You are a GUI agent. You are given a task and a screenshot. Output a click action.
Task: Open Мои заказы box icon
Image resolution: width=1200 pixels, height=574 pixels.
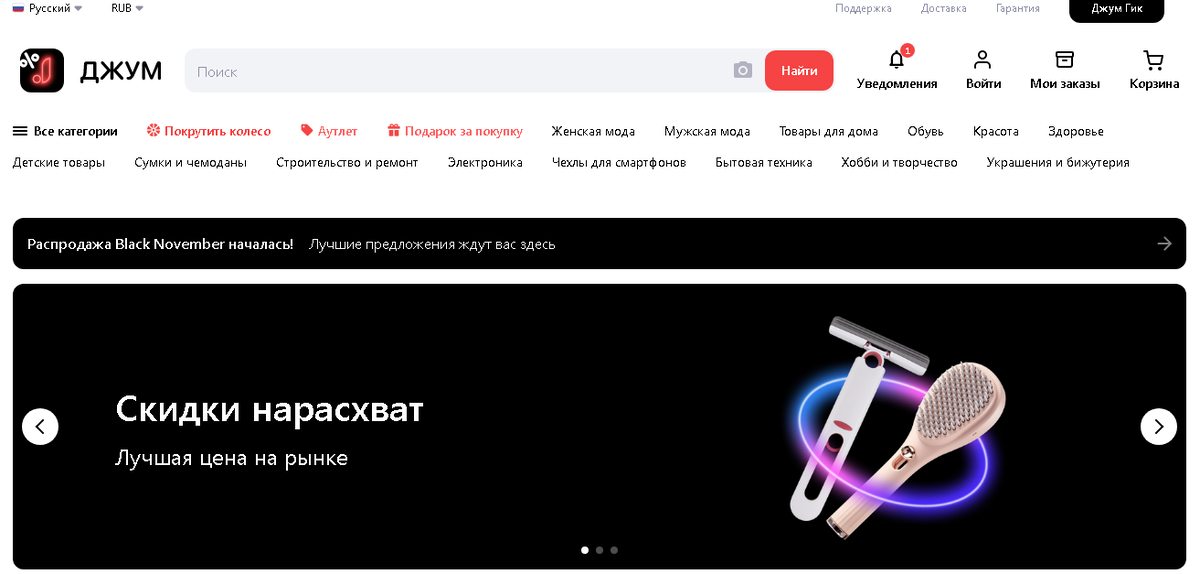click(x=1065, y=60)
